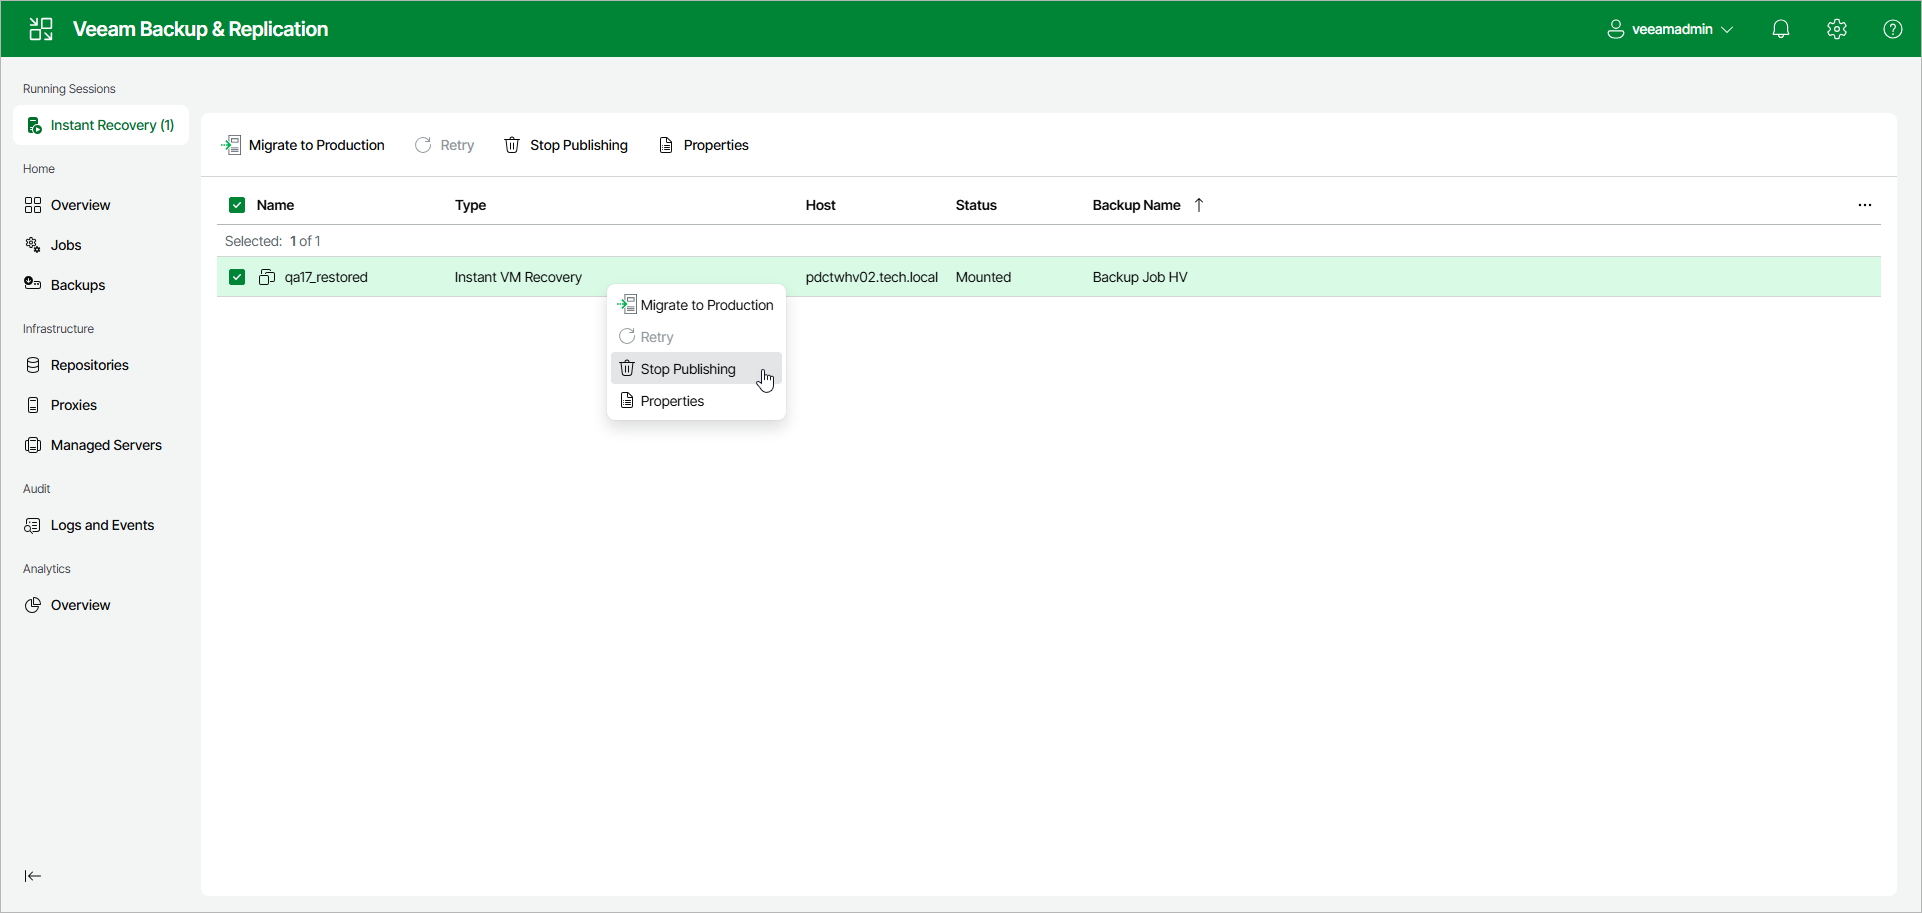Select Properties in the context menu

(672, 401)
